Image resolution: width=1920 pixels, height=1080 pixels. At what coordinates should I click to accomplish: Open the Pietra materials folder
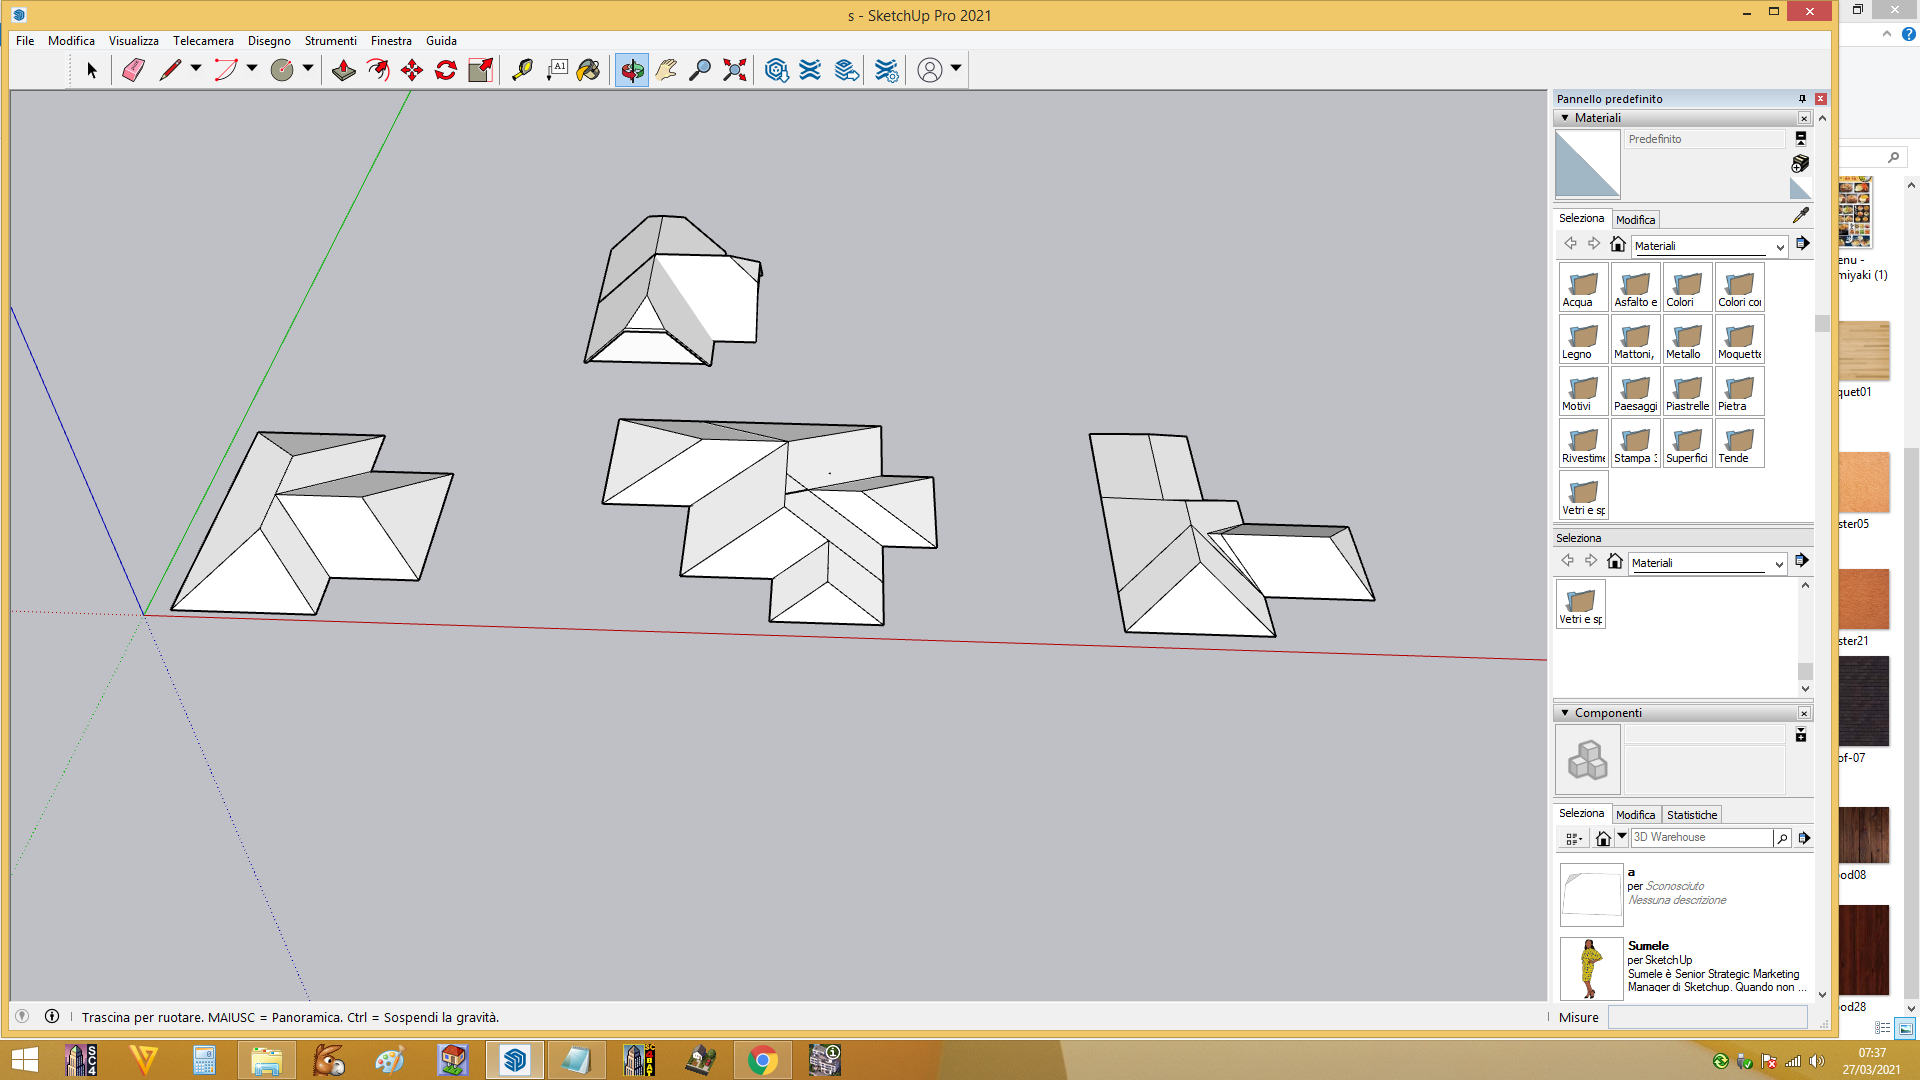click(x=1740, y=392)
